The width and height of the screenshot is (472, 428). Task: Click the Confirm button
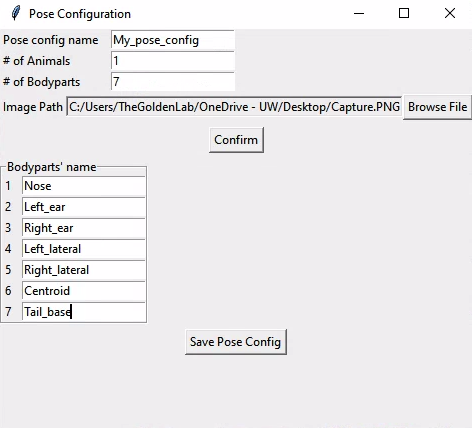pyautogui.click(x=236, y=140)
